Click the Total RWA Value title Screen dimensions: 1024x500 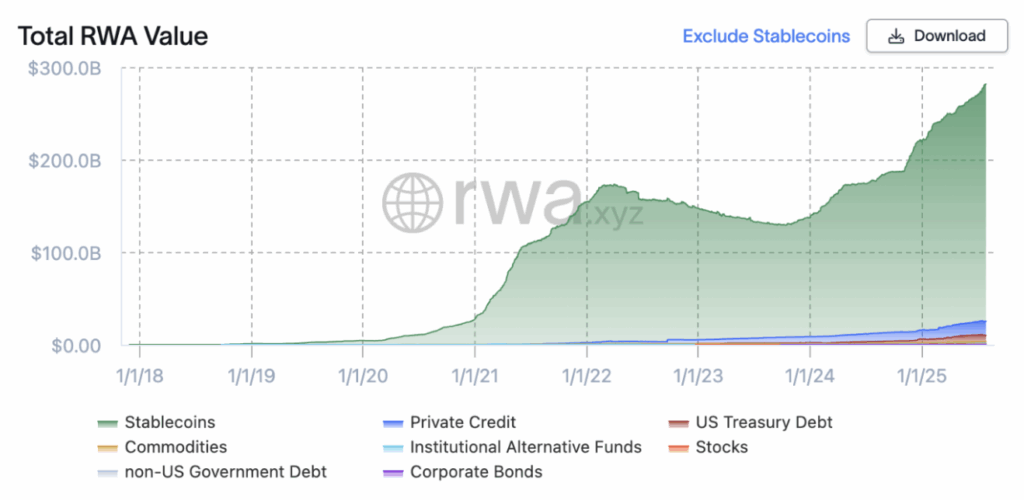[113, 37]
